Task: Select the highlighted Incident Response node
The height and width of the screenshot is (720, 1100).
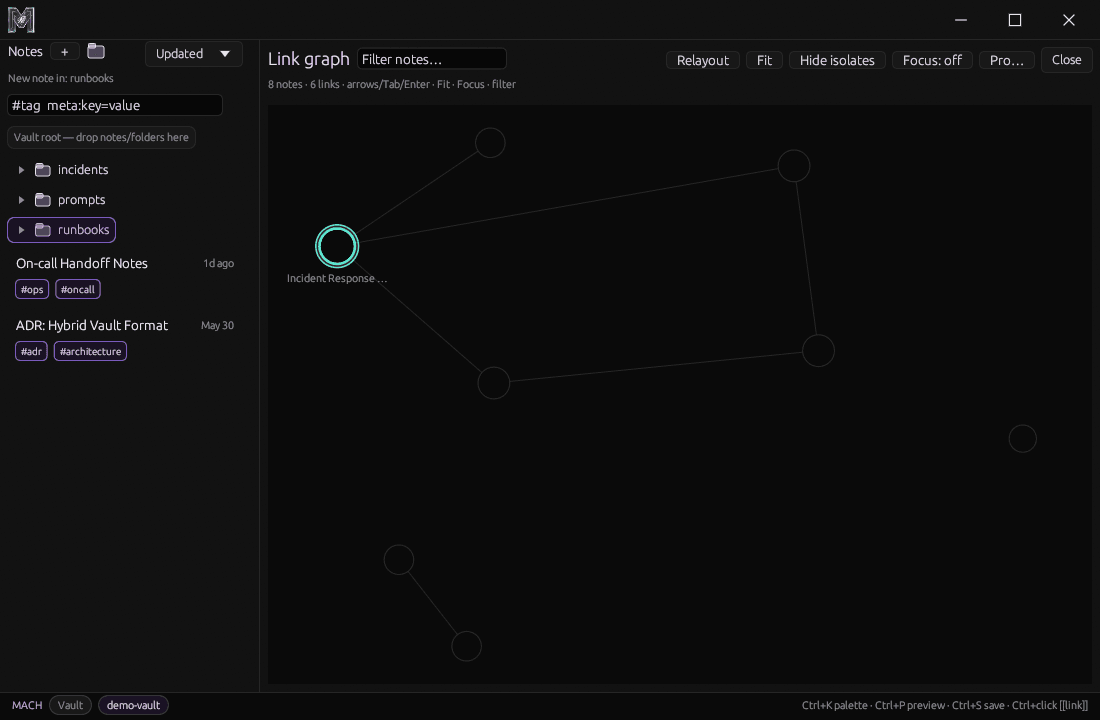Action: pyautogui.click(x=337, y=246)
